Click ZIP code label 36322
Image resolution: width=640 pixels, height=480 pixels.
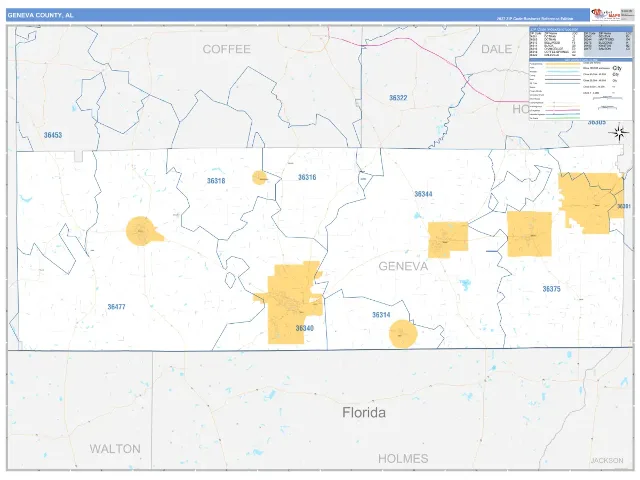(x=398, y=98)
